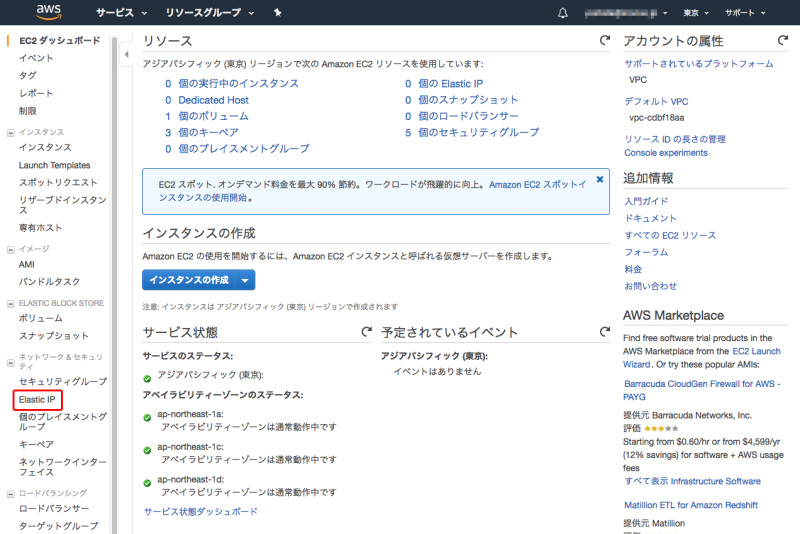Click the pin star icon in top bar
Screen dimensions: 800x534
(x=278, y=13)
